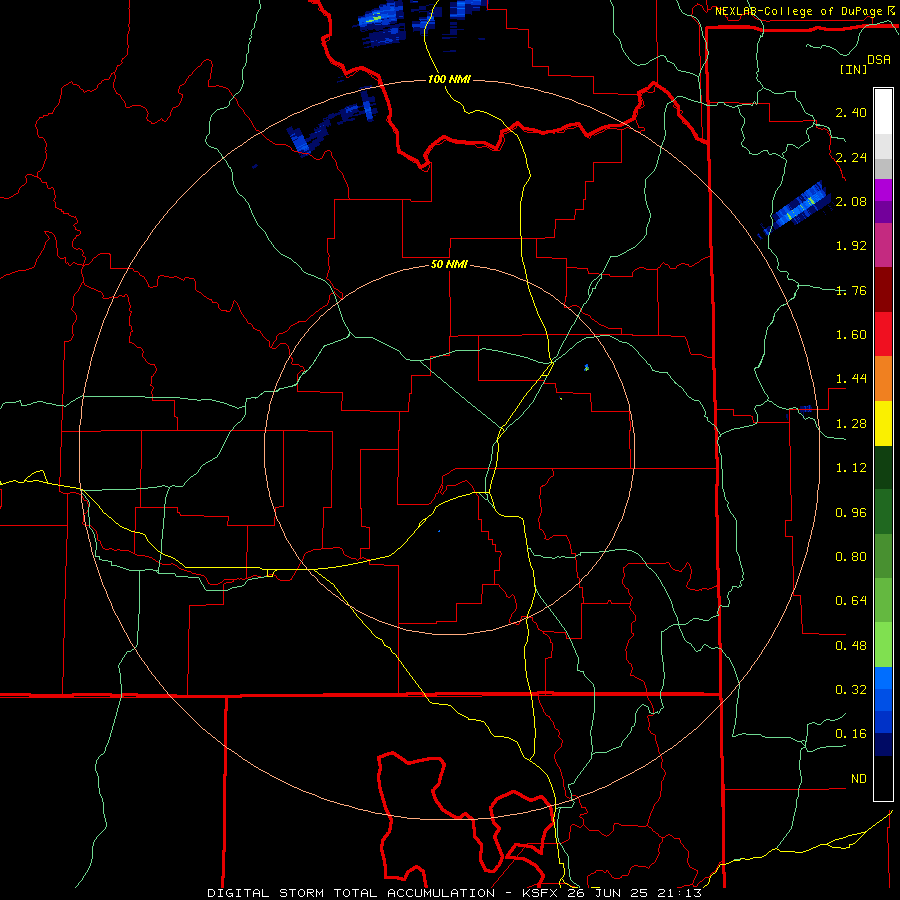The image size is (900, 900).
Task: Select the 0.80 legend value
Action: (851, 557)
